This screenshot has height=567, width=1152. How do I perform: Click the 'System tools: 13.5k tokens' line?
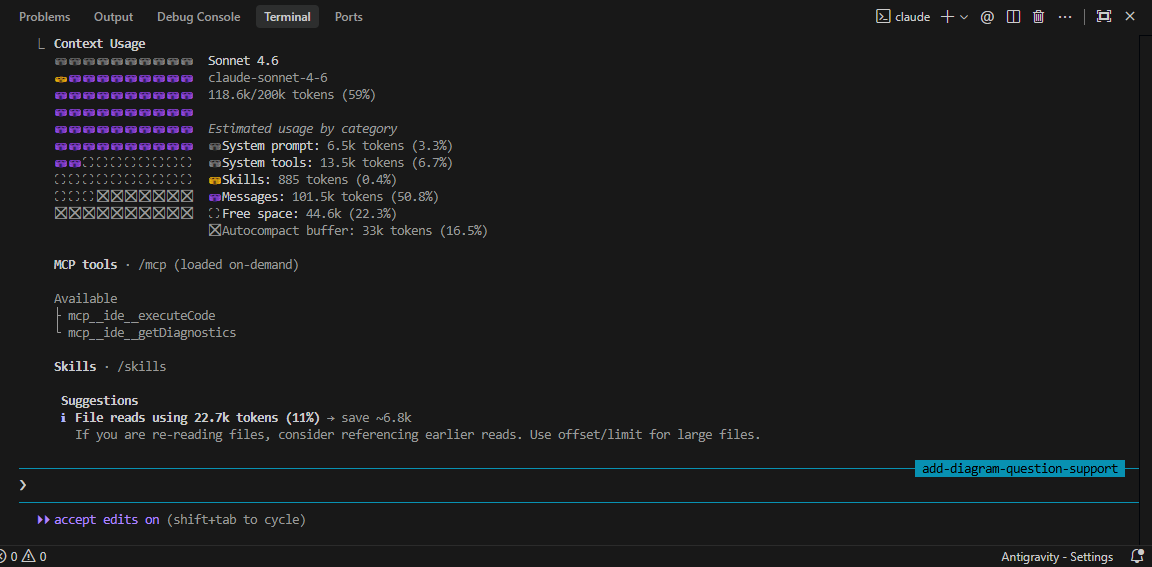point(331,162)
